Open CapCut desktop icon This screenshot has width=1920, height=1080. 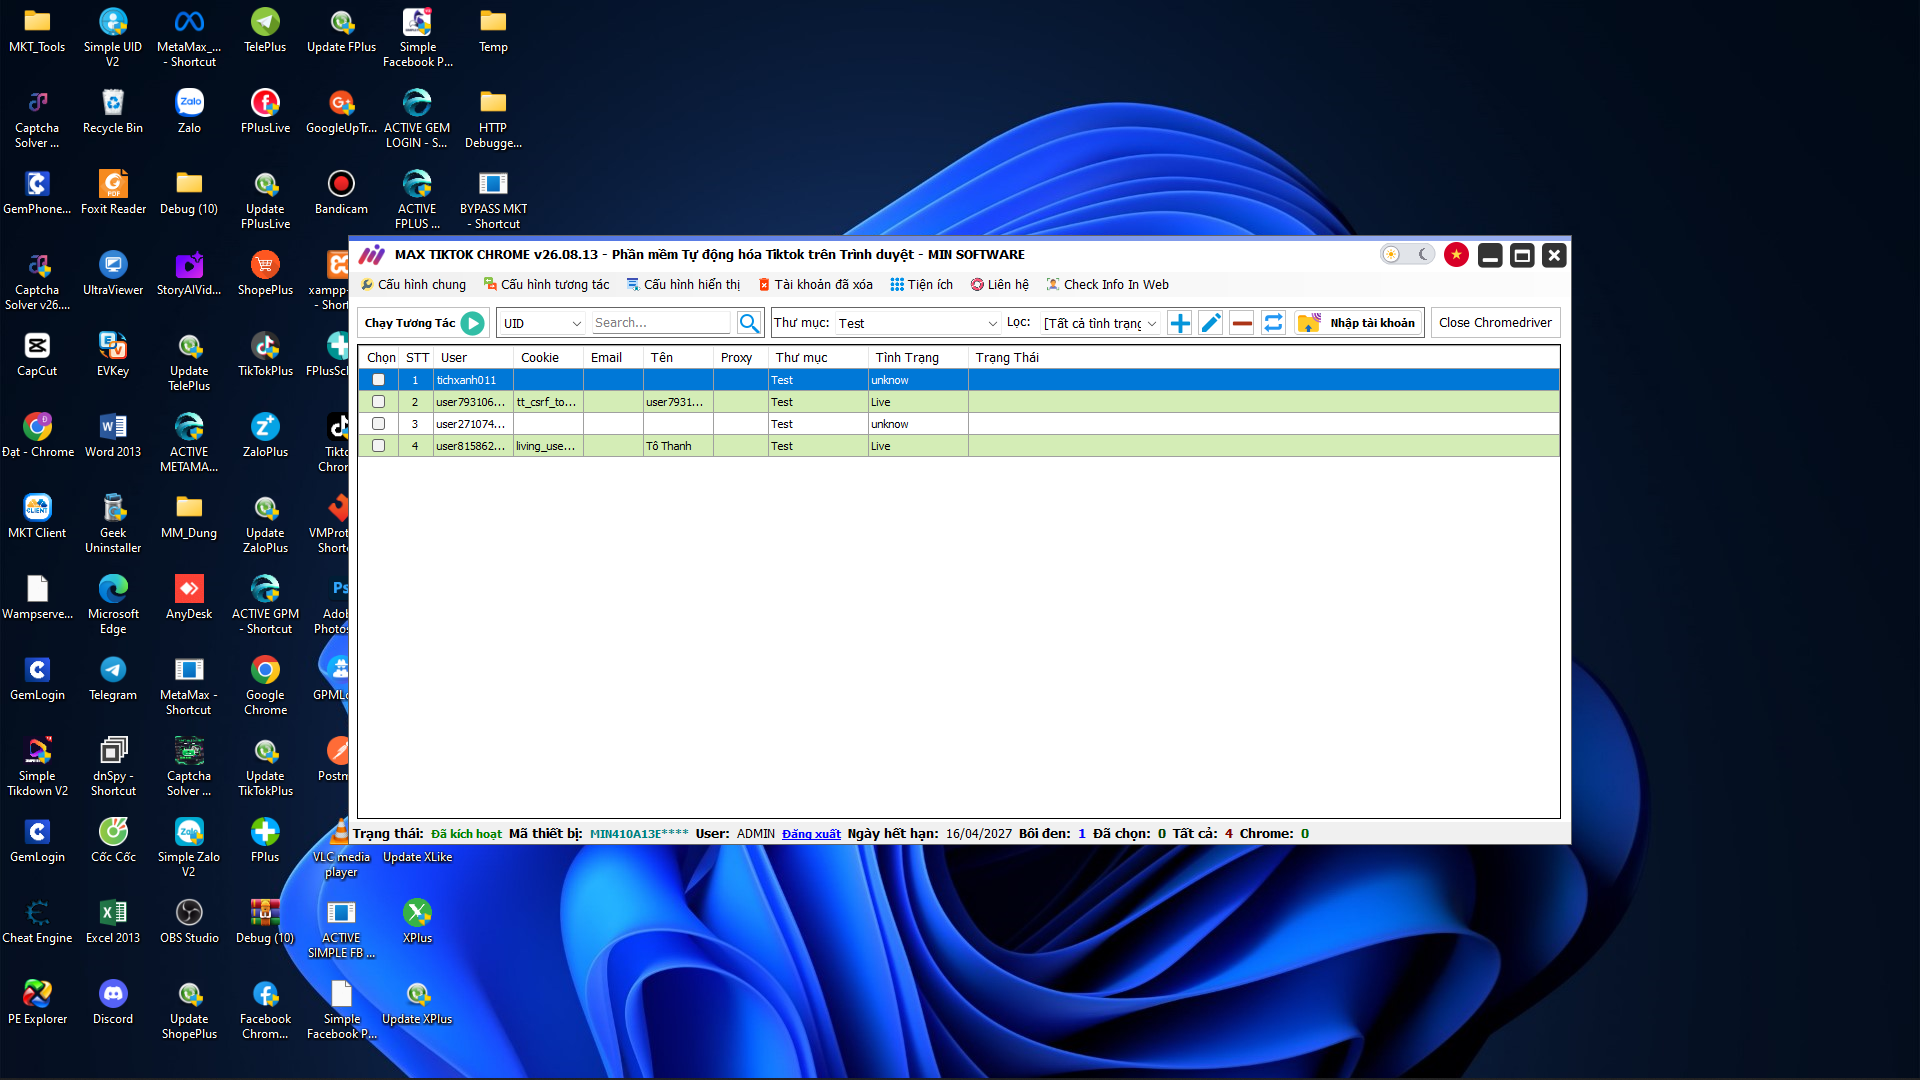pyautogui.click(x=37, y=355)
